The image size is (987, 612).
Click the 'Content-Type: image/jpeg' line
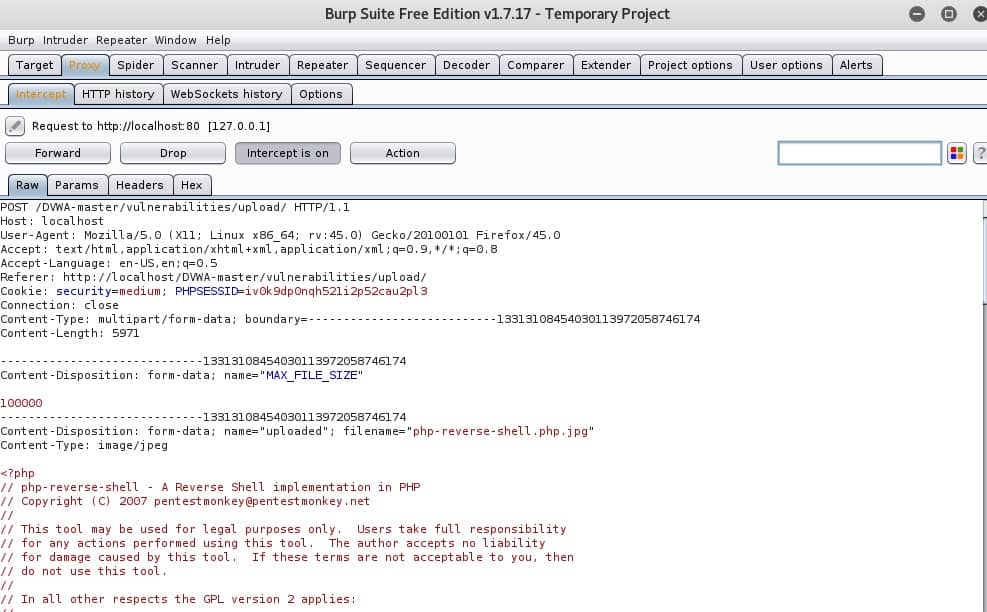[x=84, y=445]
